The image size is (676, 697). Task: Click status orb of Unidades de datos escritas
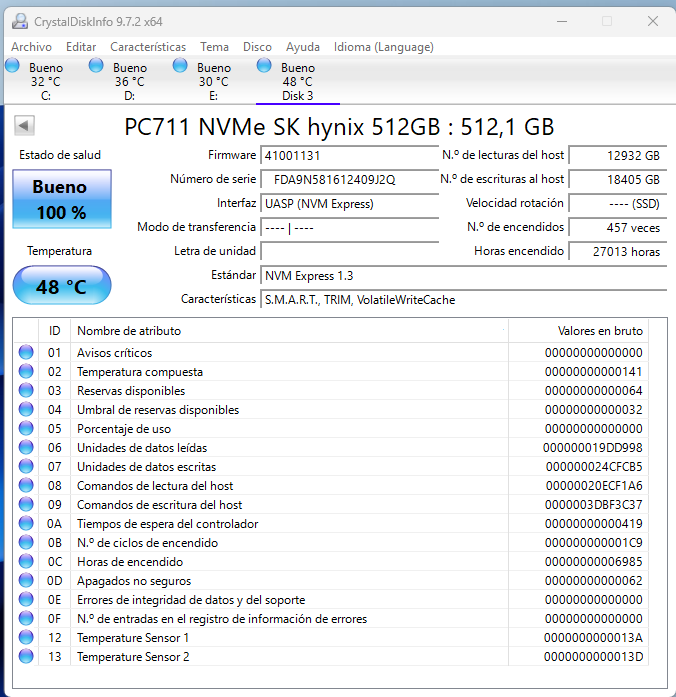coord(26,466)
